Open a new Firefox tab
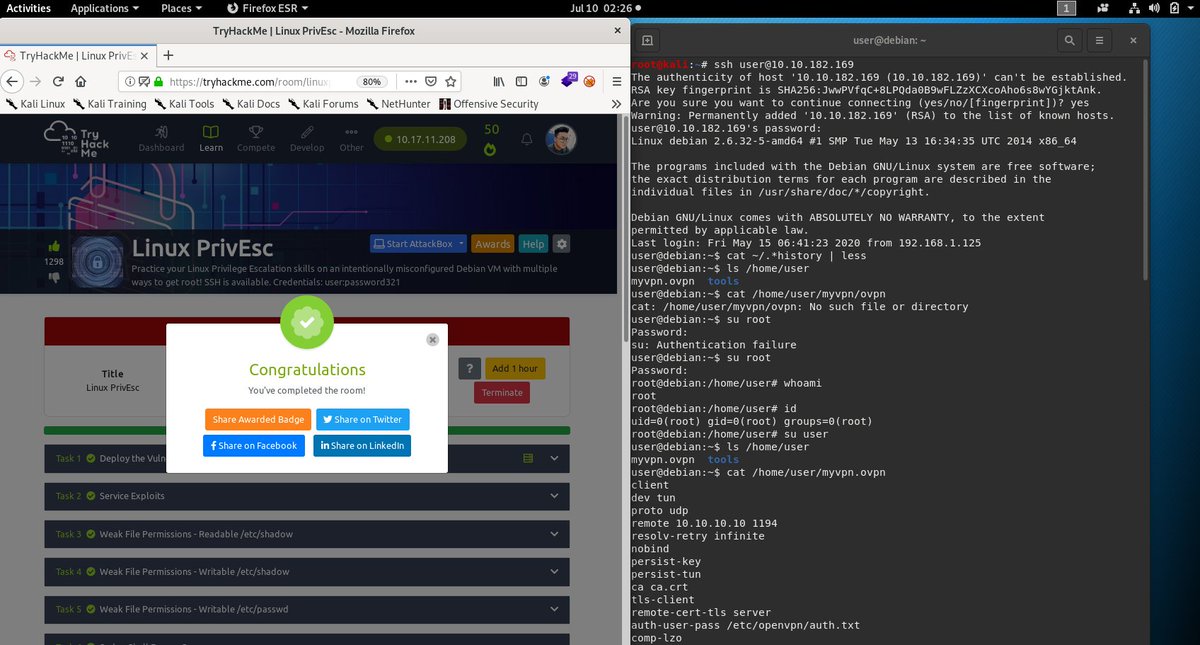The image size is (1200, 645). (x=168, y=56)
